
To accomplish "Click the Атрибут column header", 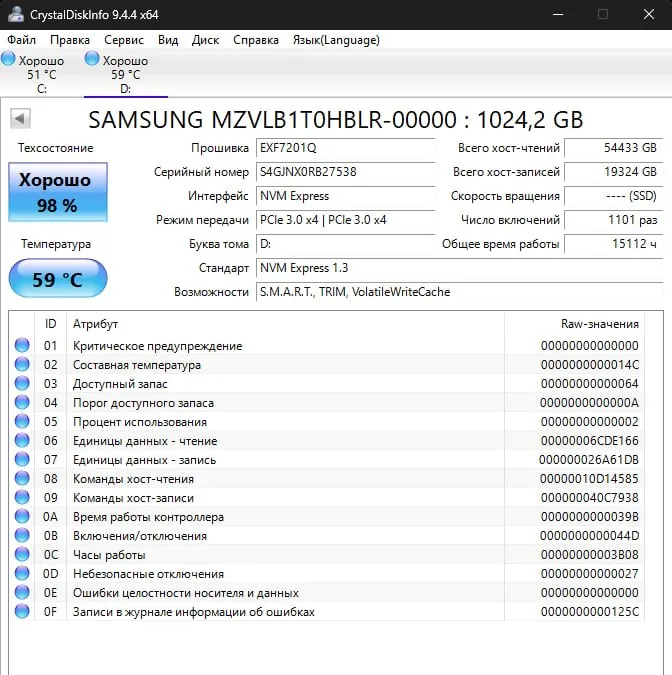I will coord(285,324).
